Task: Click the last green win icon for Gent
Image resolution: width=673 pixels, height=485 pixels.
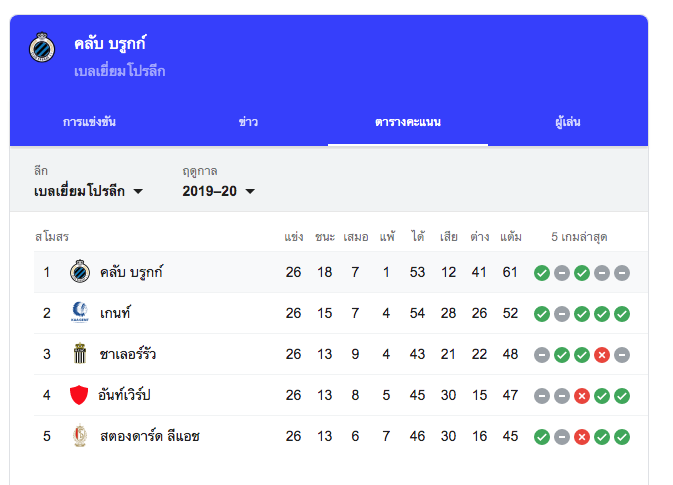Action: 621,314
